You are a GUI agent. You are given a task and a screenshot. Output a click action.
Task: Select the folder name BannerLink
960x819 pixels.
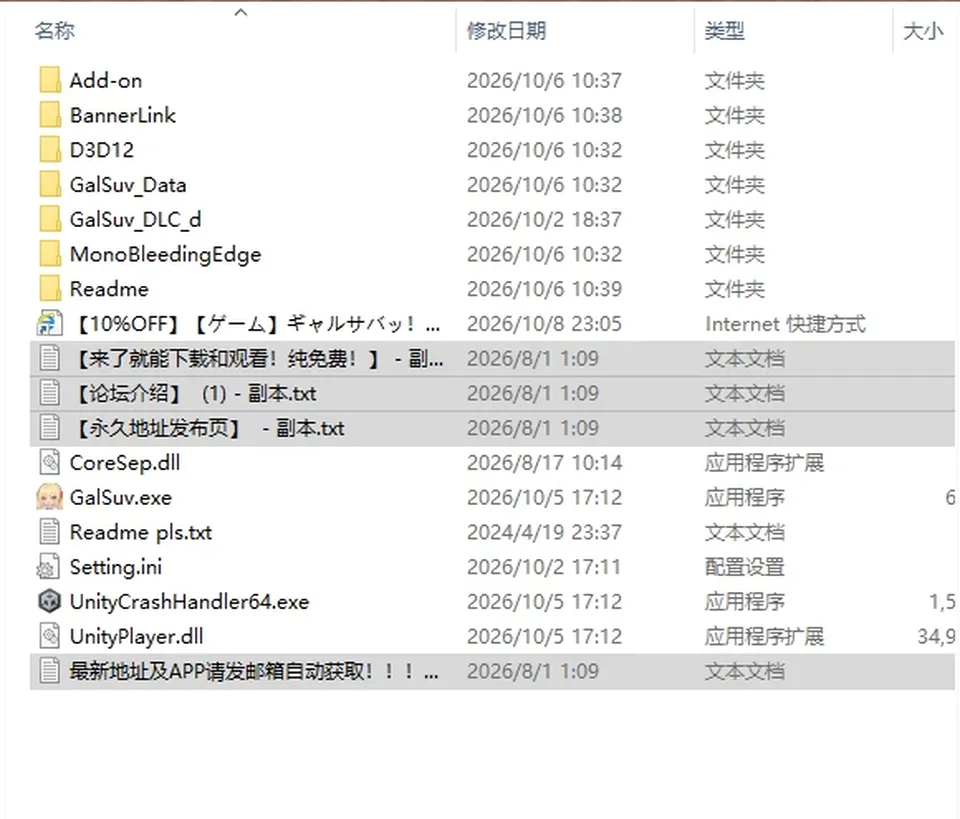pyautogui.click(x=122, y=115)
